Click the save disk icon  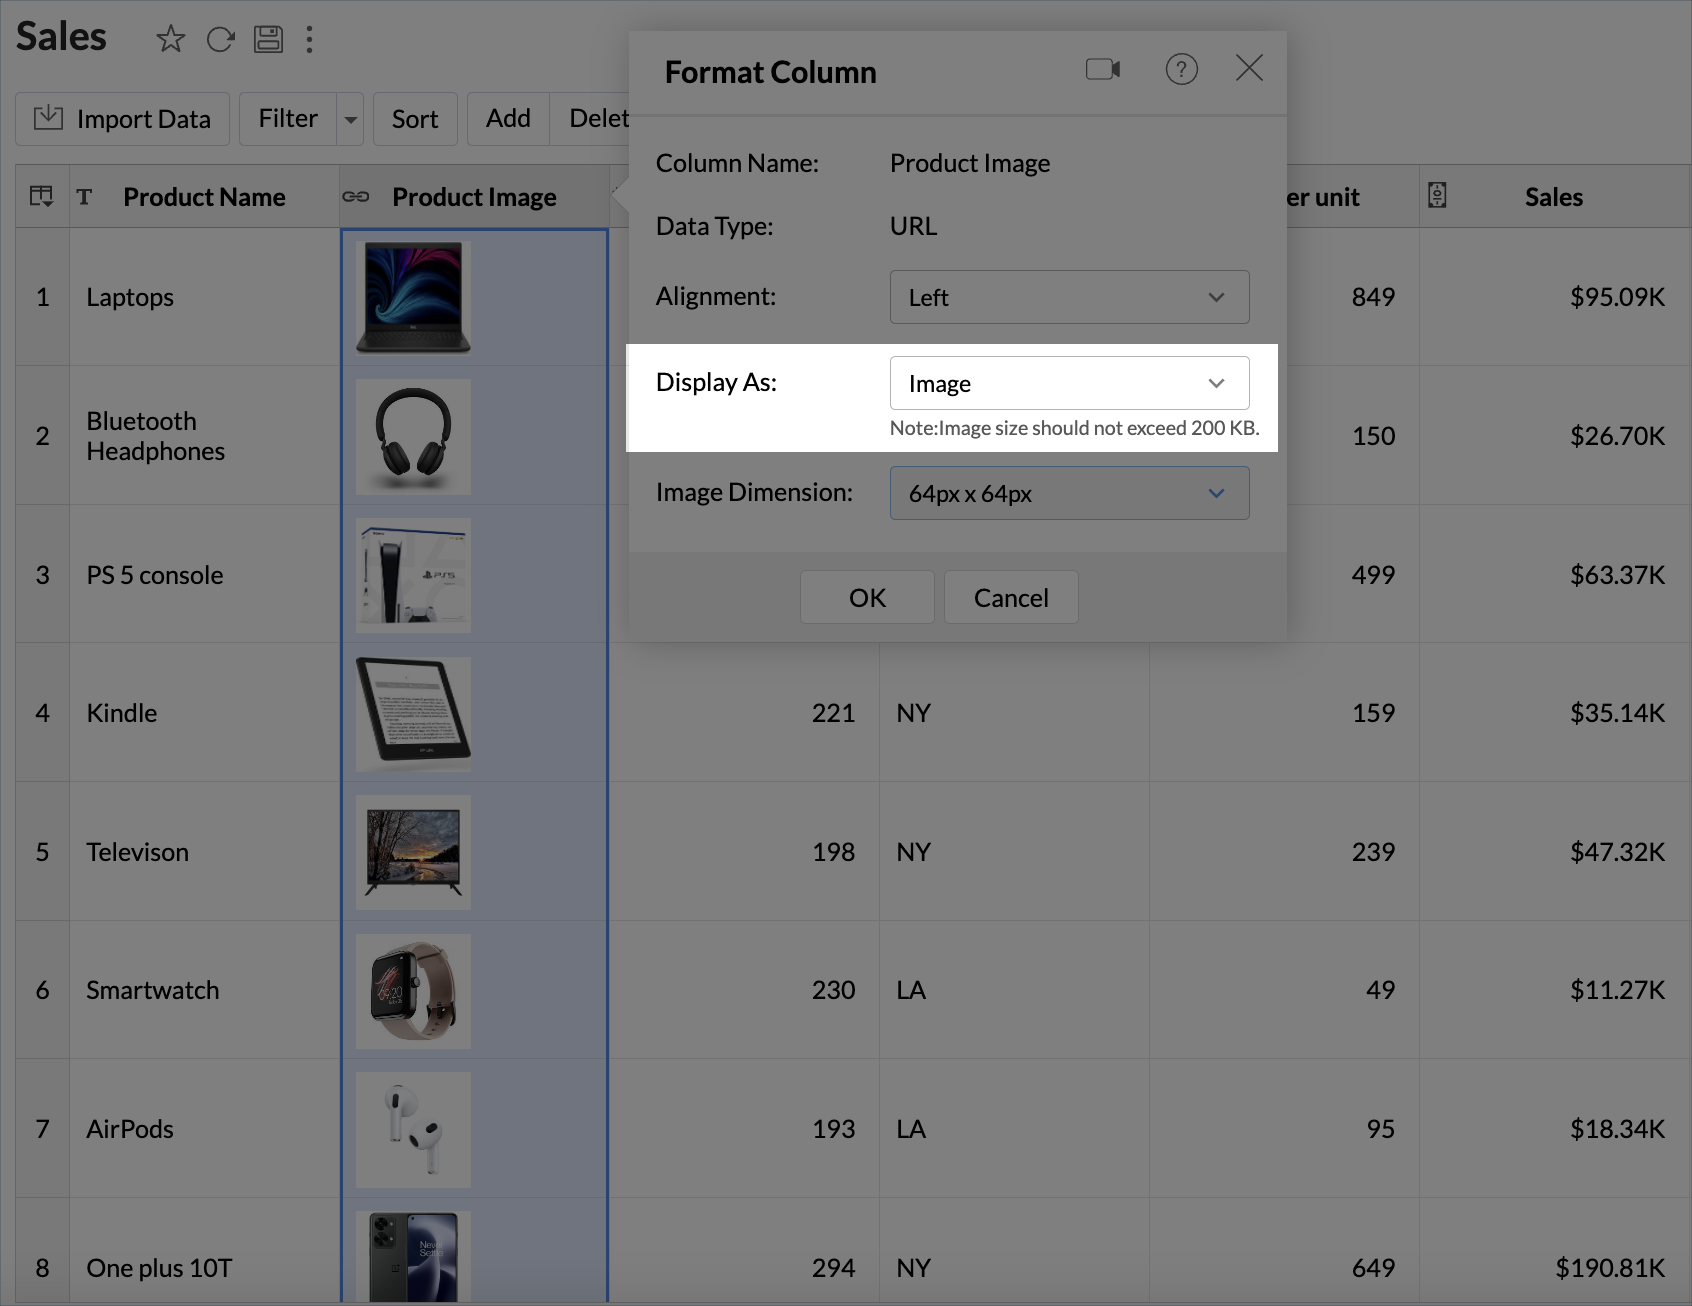268,39
